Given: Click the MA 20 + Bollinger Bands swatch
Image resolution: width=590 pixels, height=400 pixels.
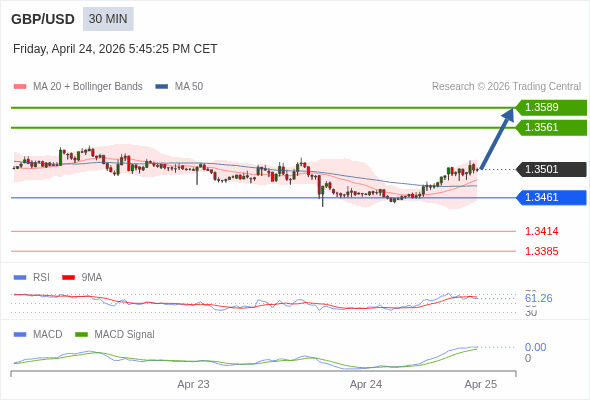Looking at the screenshot, I should 20,87.
